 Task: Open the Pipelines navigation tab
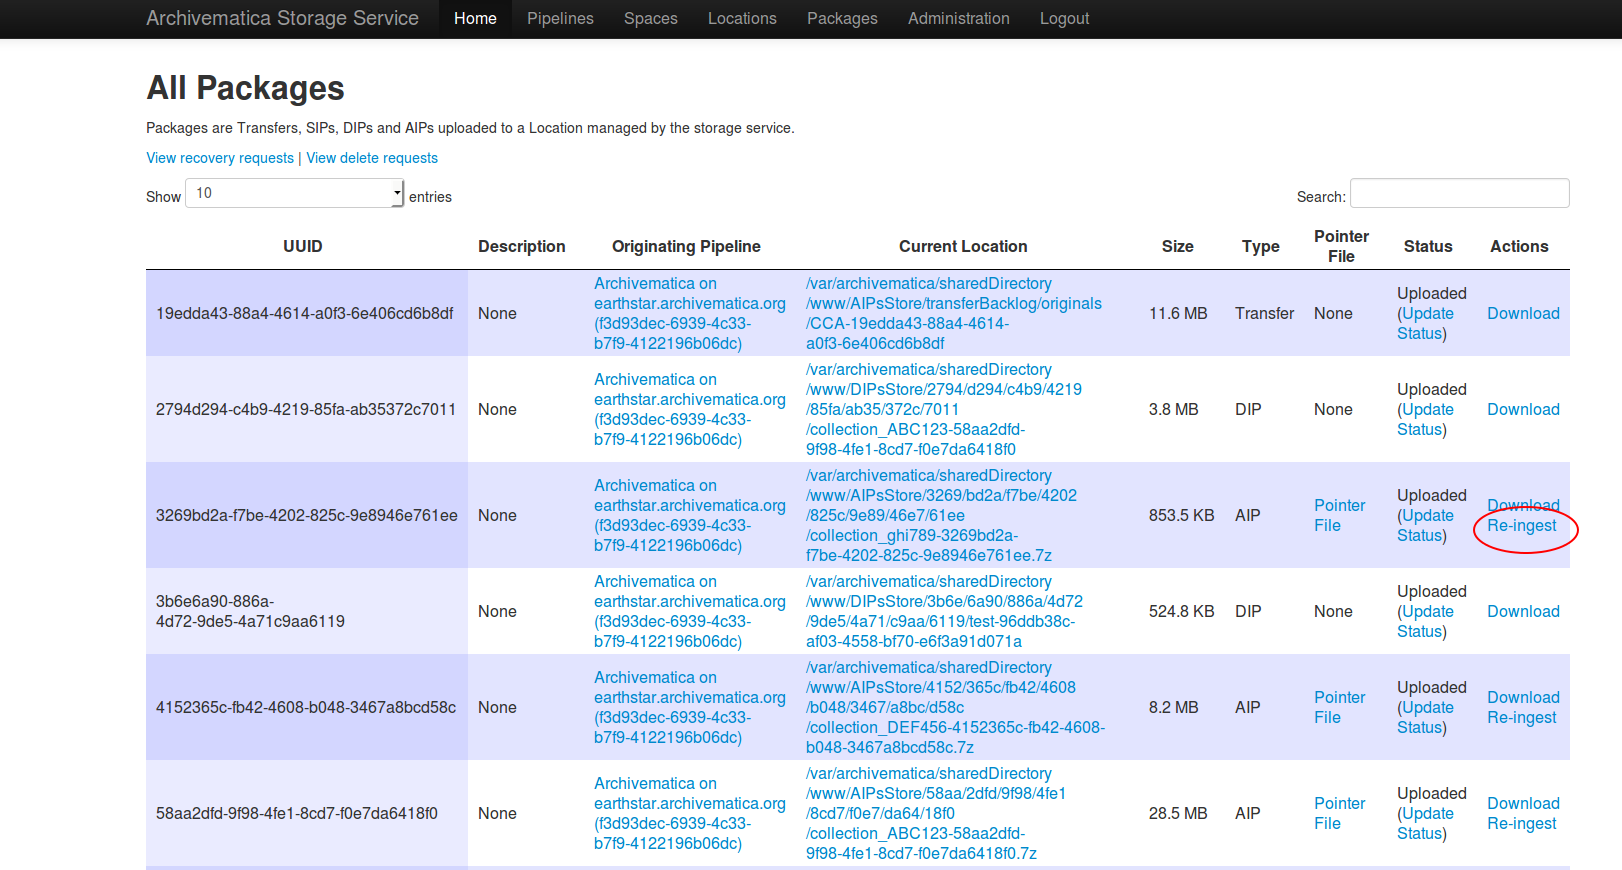click(x=560, y=19)
